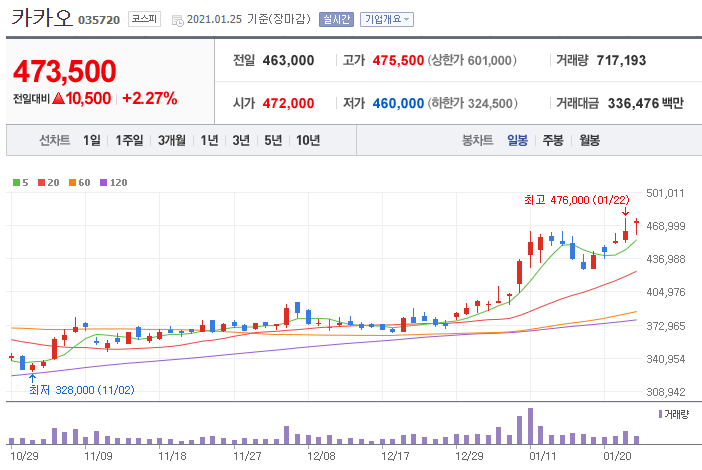The width and height of the screenshot is (702, 470).
Task: Select the 3년 line chart tab
Action: (241, 141)
